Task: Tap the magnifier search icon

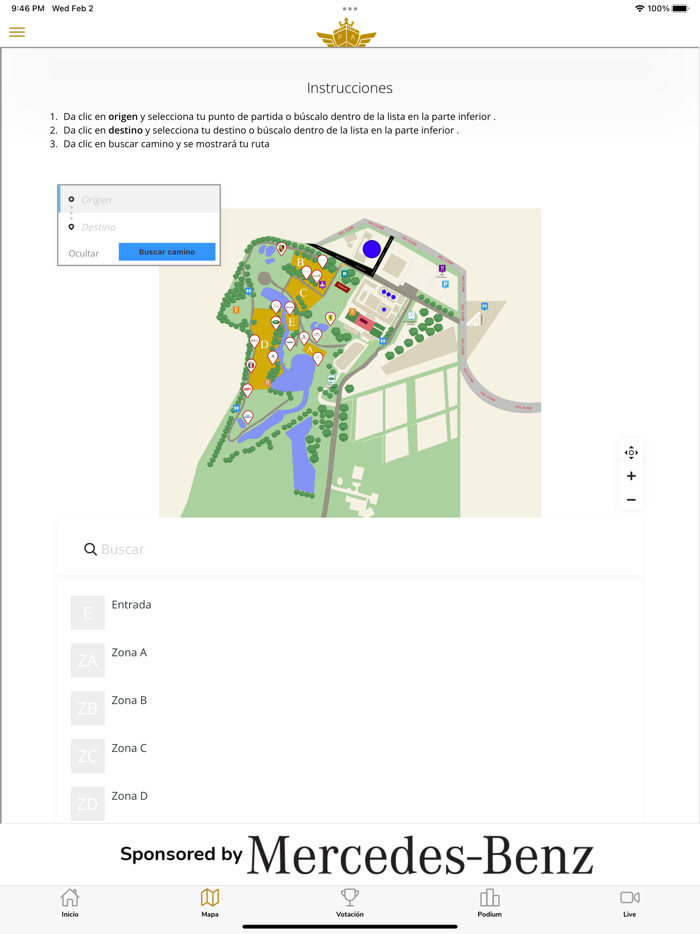Action: coord(90,549)
